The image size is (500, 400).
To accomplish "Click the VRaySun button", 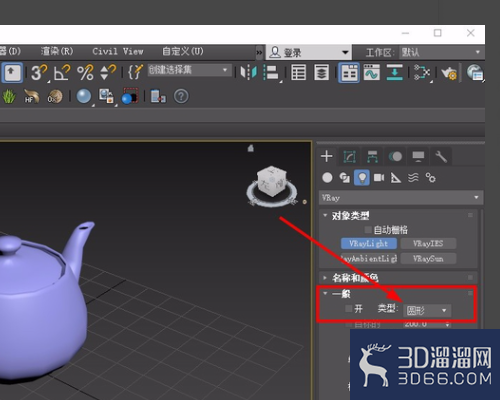I will coord(428,258).
